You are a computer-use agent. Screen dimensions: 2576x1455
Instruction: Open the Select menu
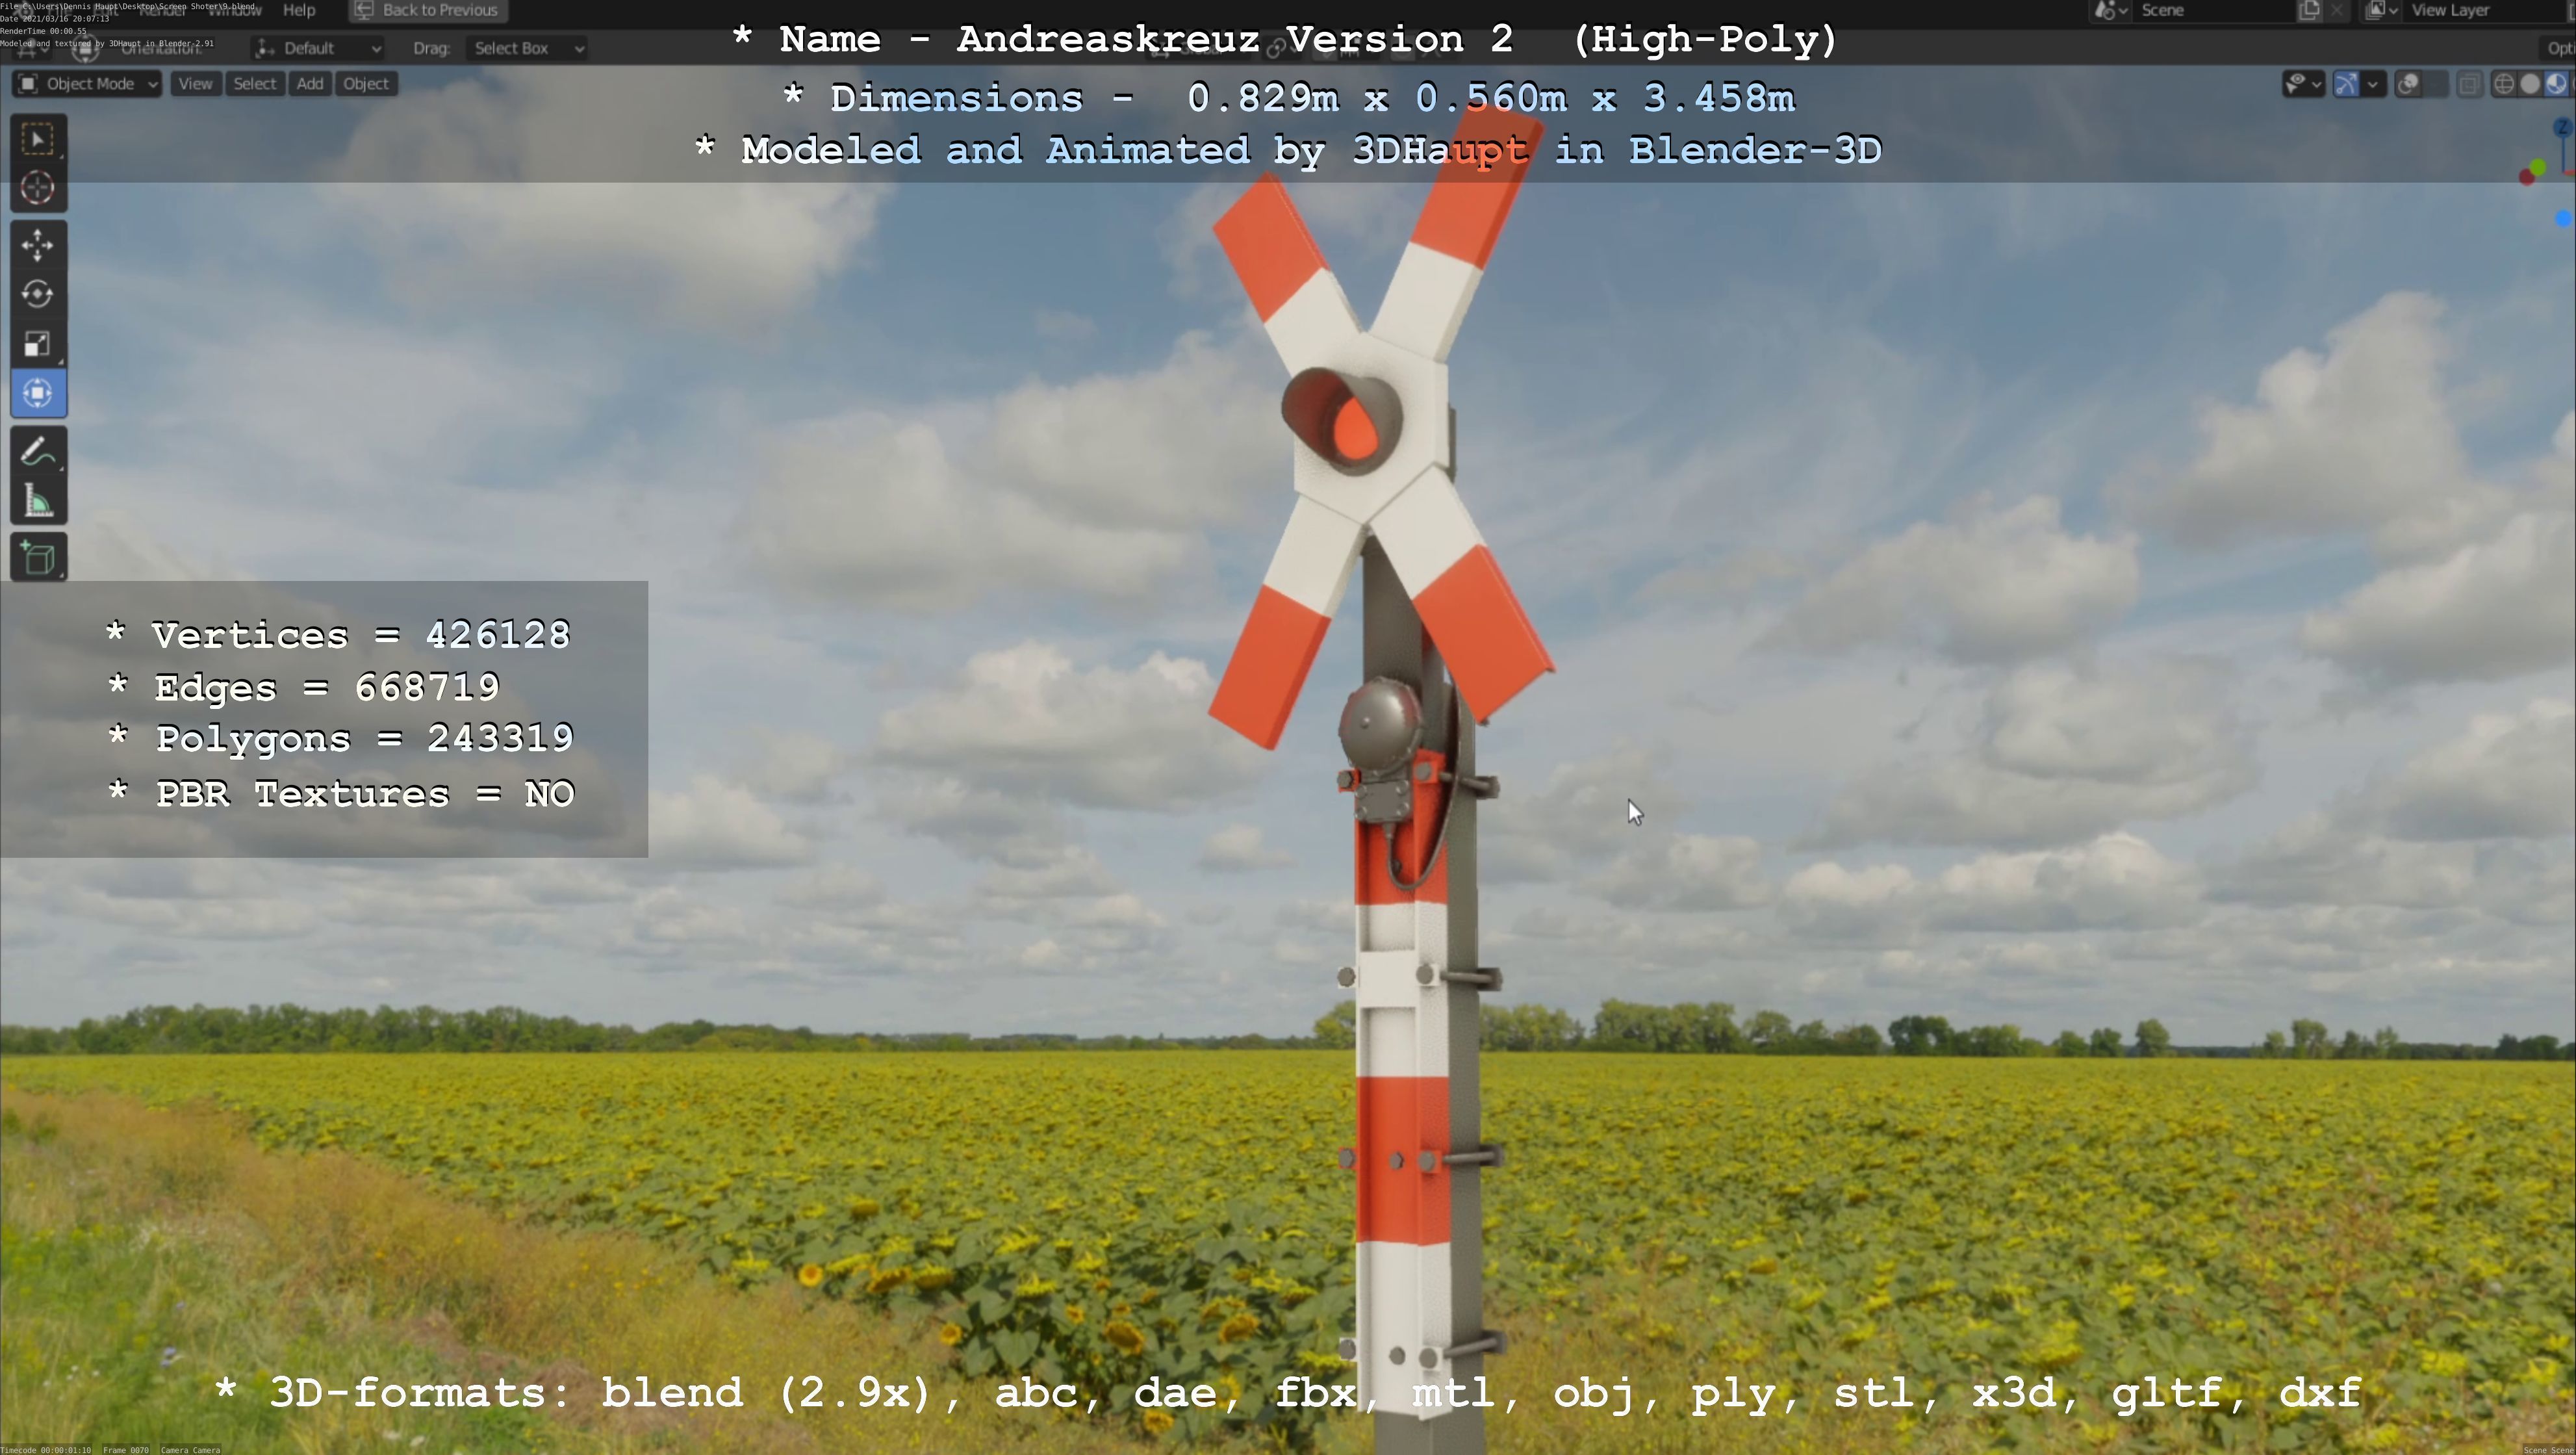click(254, 84)
